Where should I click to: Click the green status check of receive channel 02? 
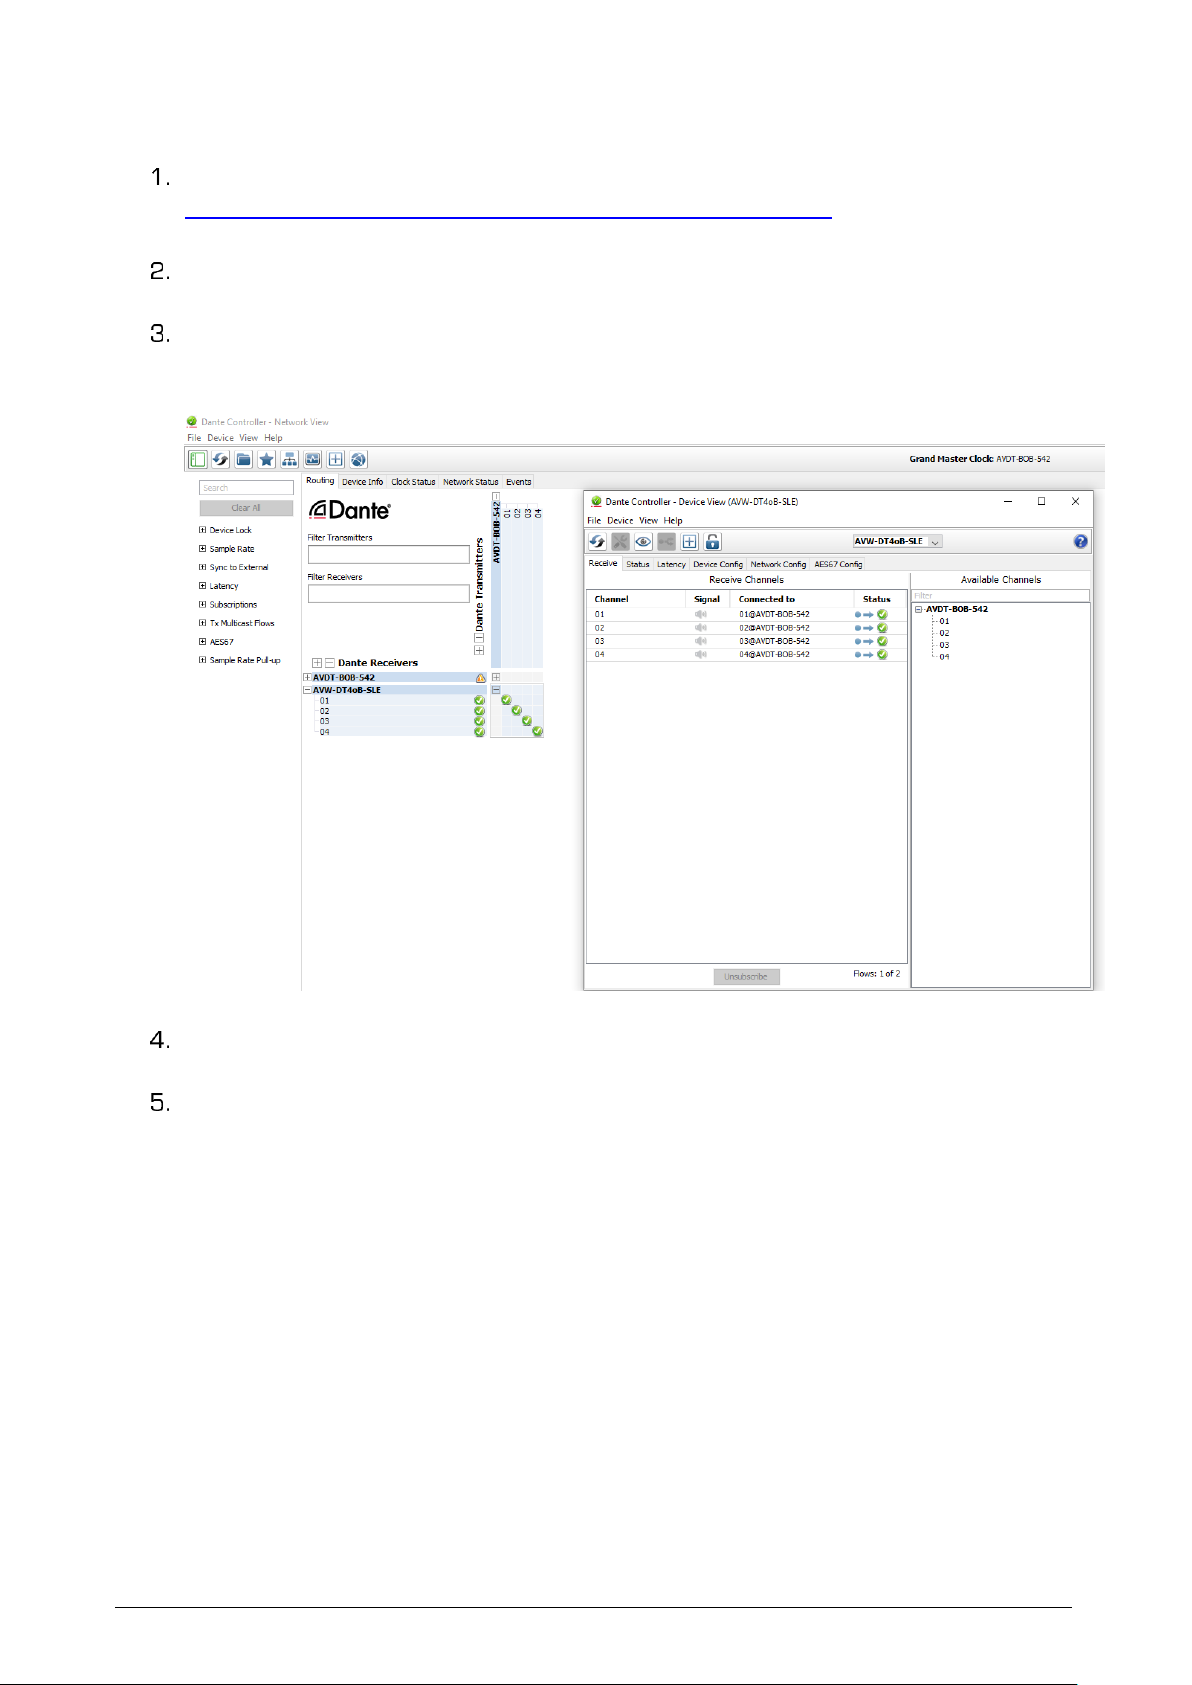(882, 628)
